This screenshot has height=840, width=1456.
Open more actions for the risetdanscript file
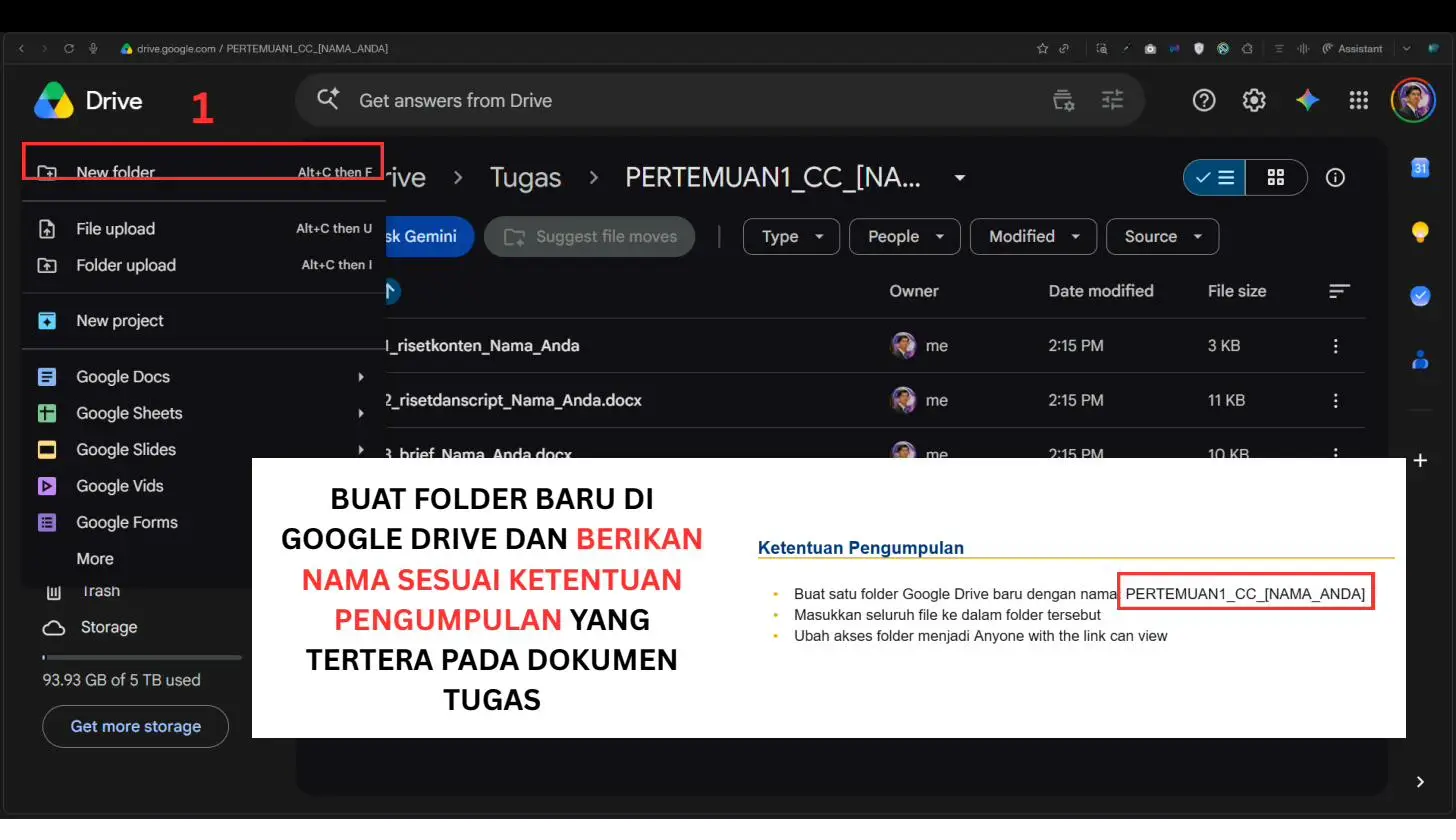[1335, 400]
